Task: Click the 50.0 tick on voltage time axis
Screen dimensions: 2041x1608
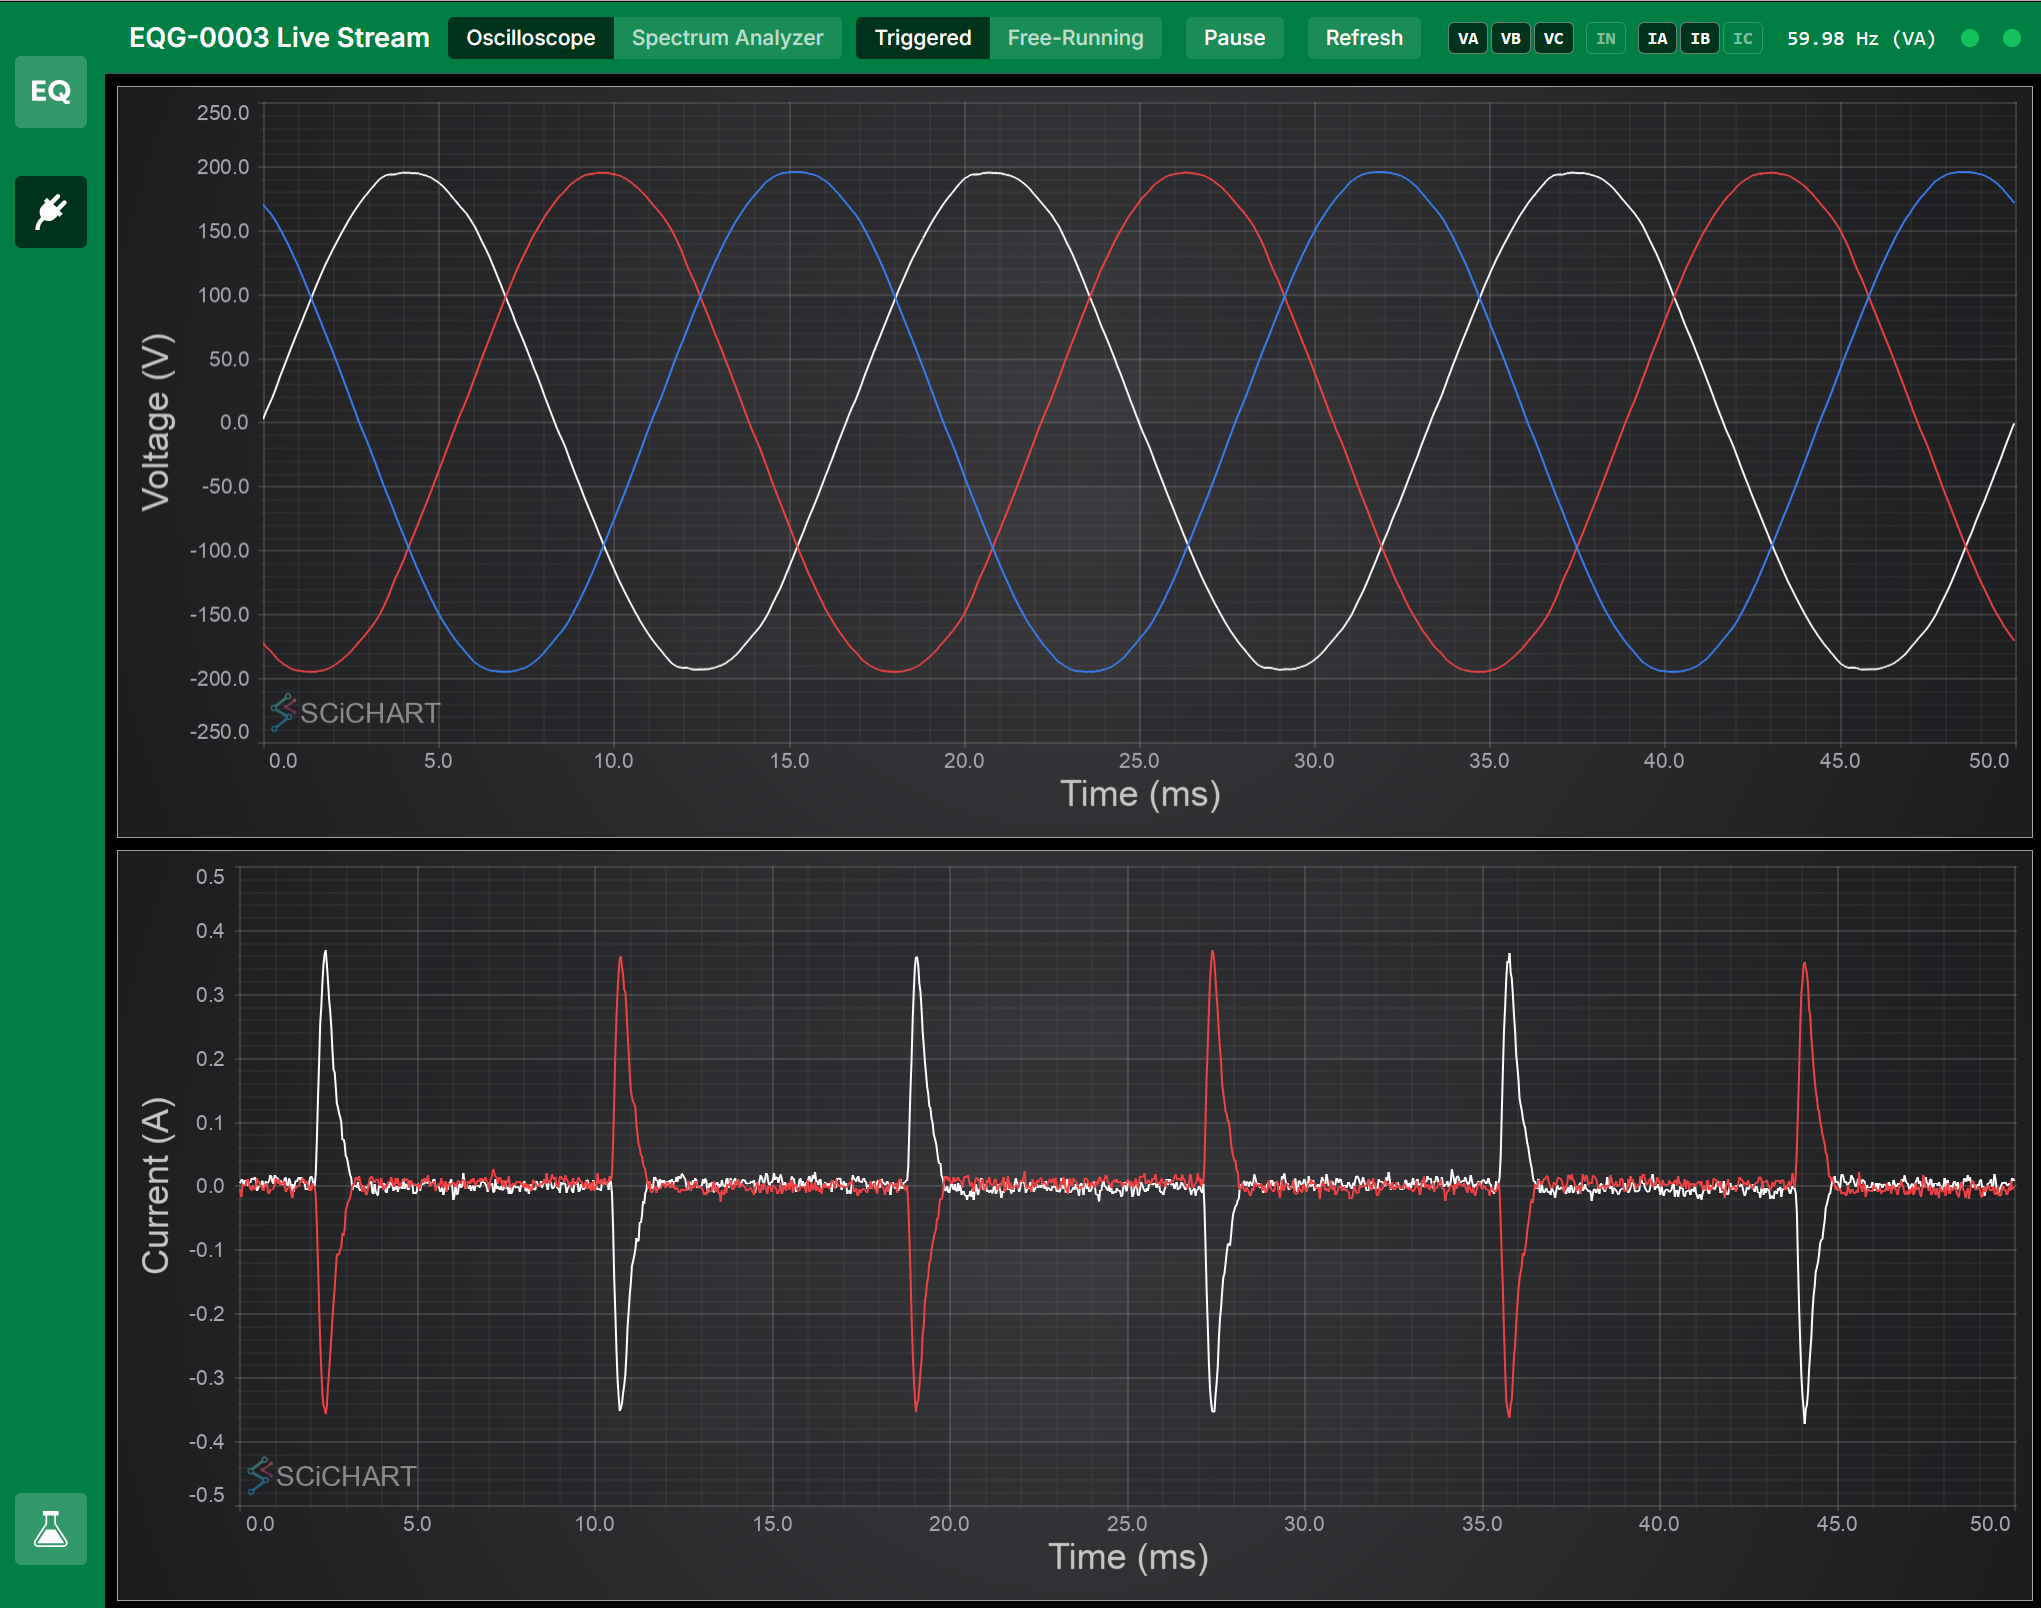Action: 1989,761
